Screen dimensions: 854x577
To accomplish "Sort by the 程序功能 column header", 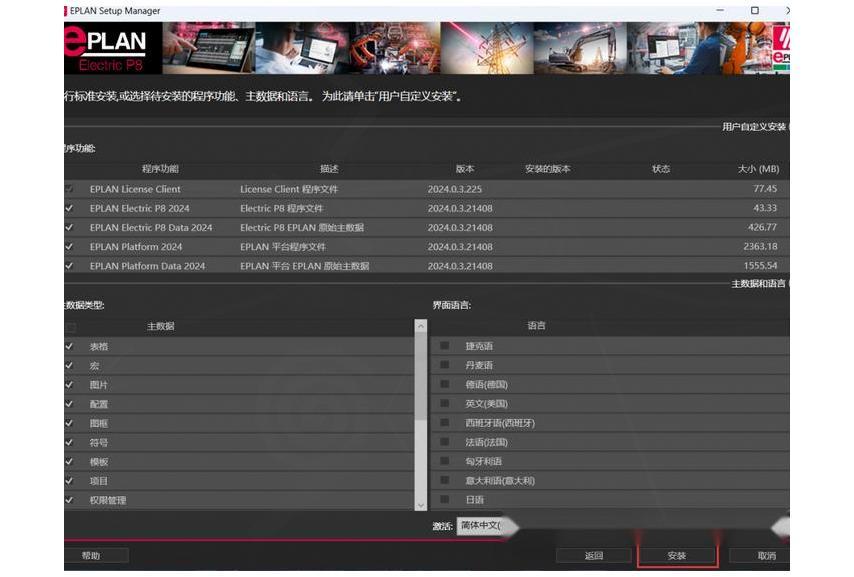I will [x=160, y=169].
